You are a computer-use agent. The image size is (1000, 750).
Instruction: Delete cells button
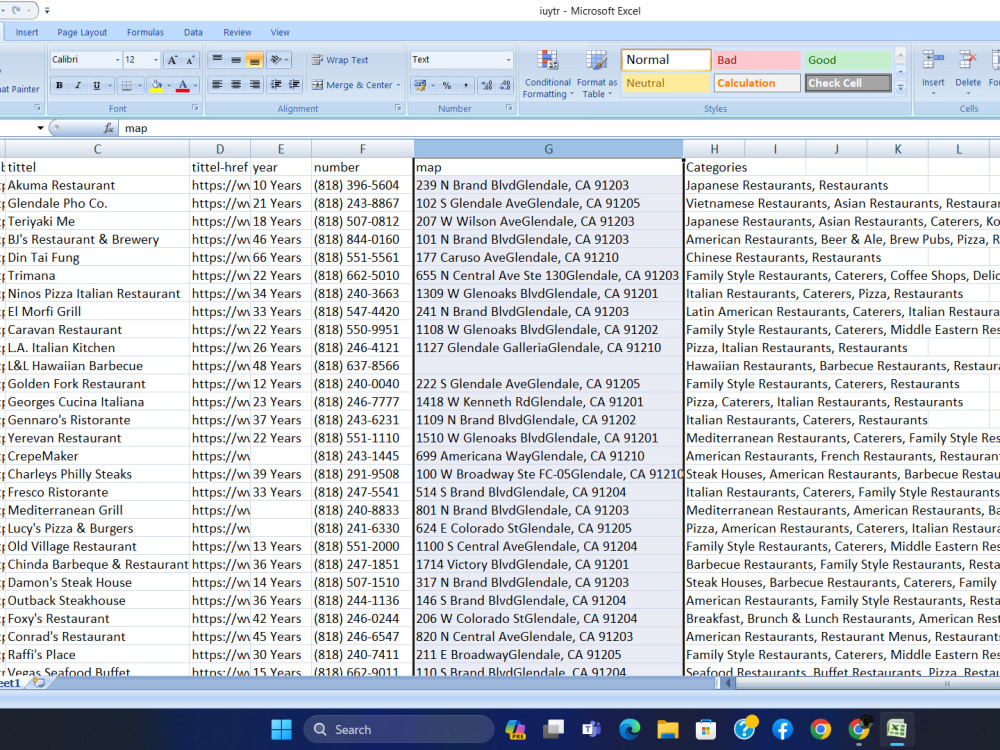pos(968,73)
